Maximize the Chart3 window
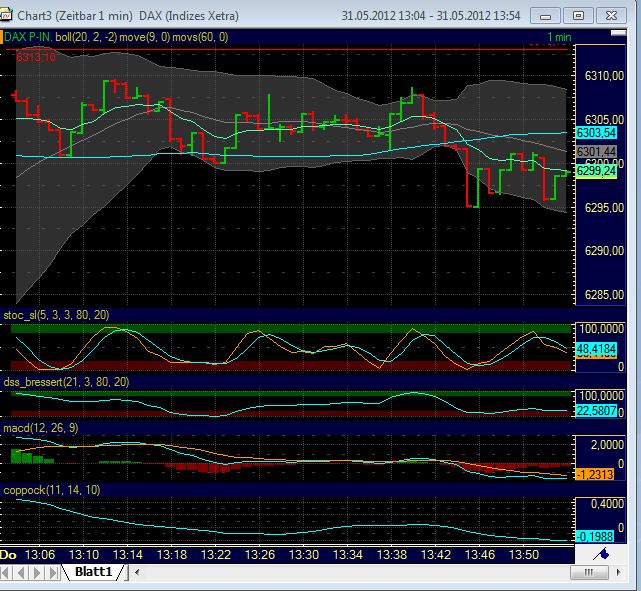Viewport: 641px width, 591px height. pyautogui.click(x=578, y=16)
